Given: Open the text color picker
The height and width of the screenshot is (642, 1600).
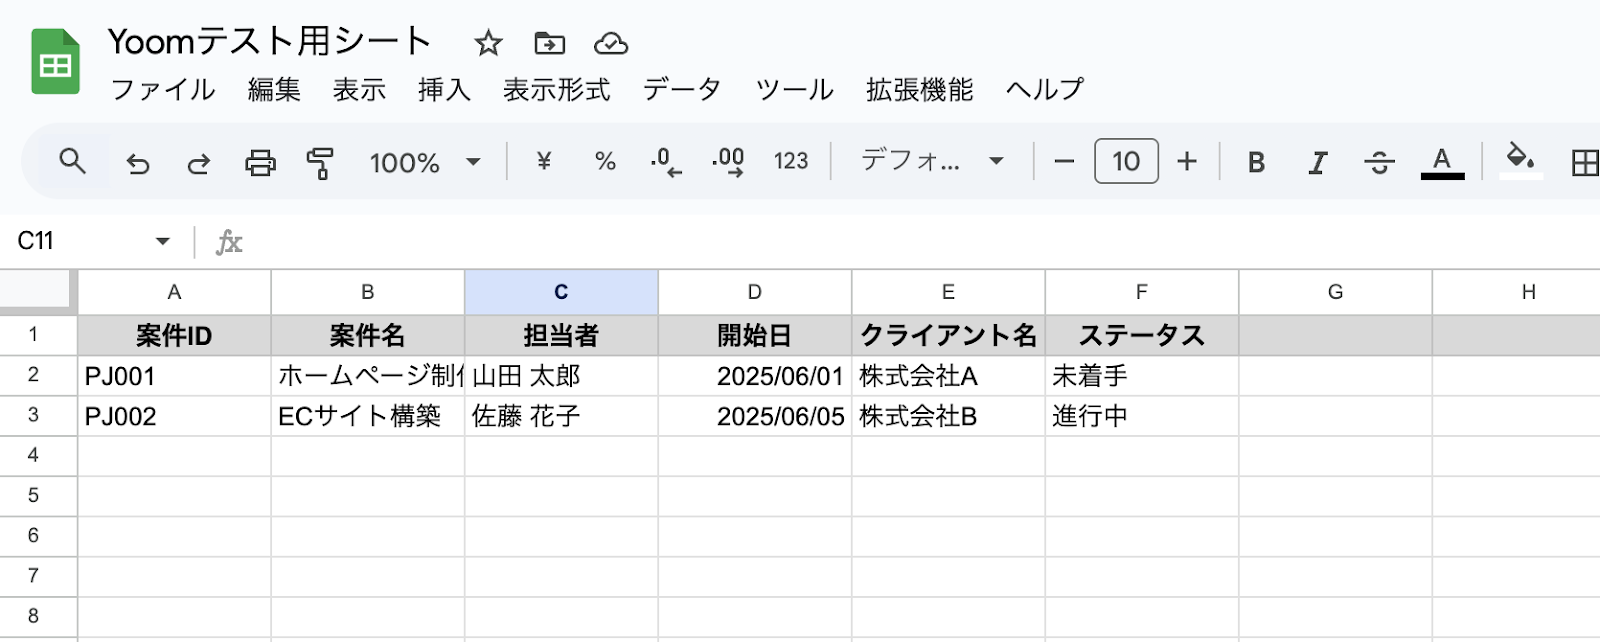Looking at the screenshot, I should click(x=1442, y=162).
